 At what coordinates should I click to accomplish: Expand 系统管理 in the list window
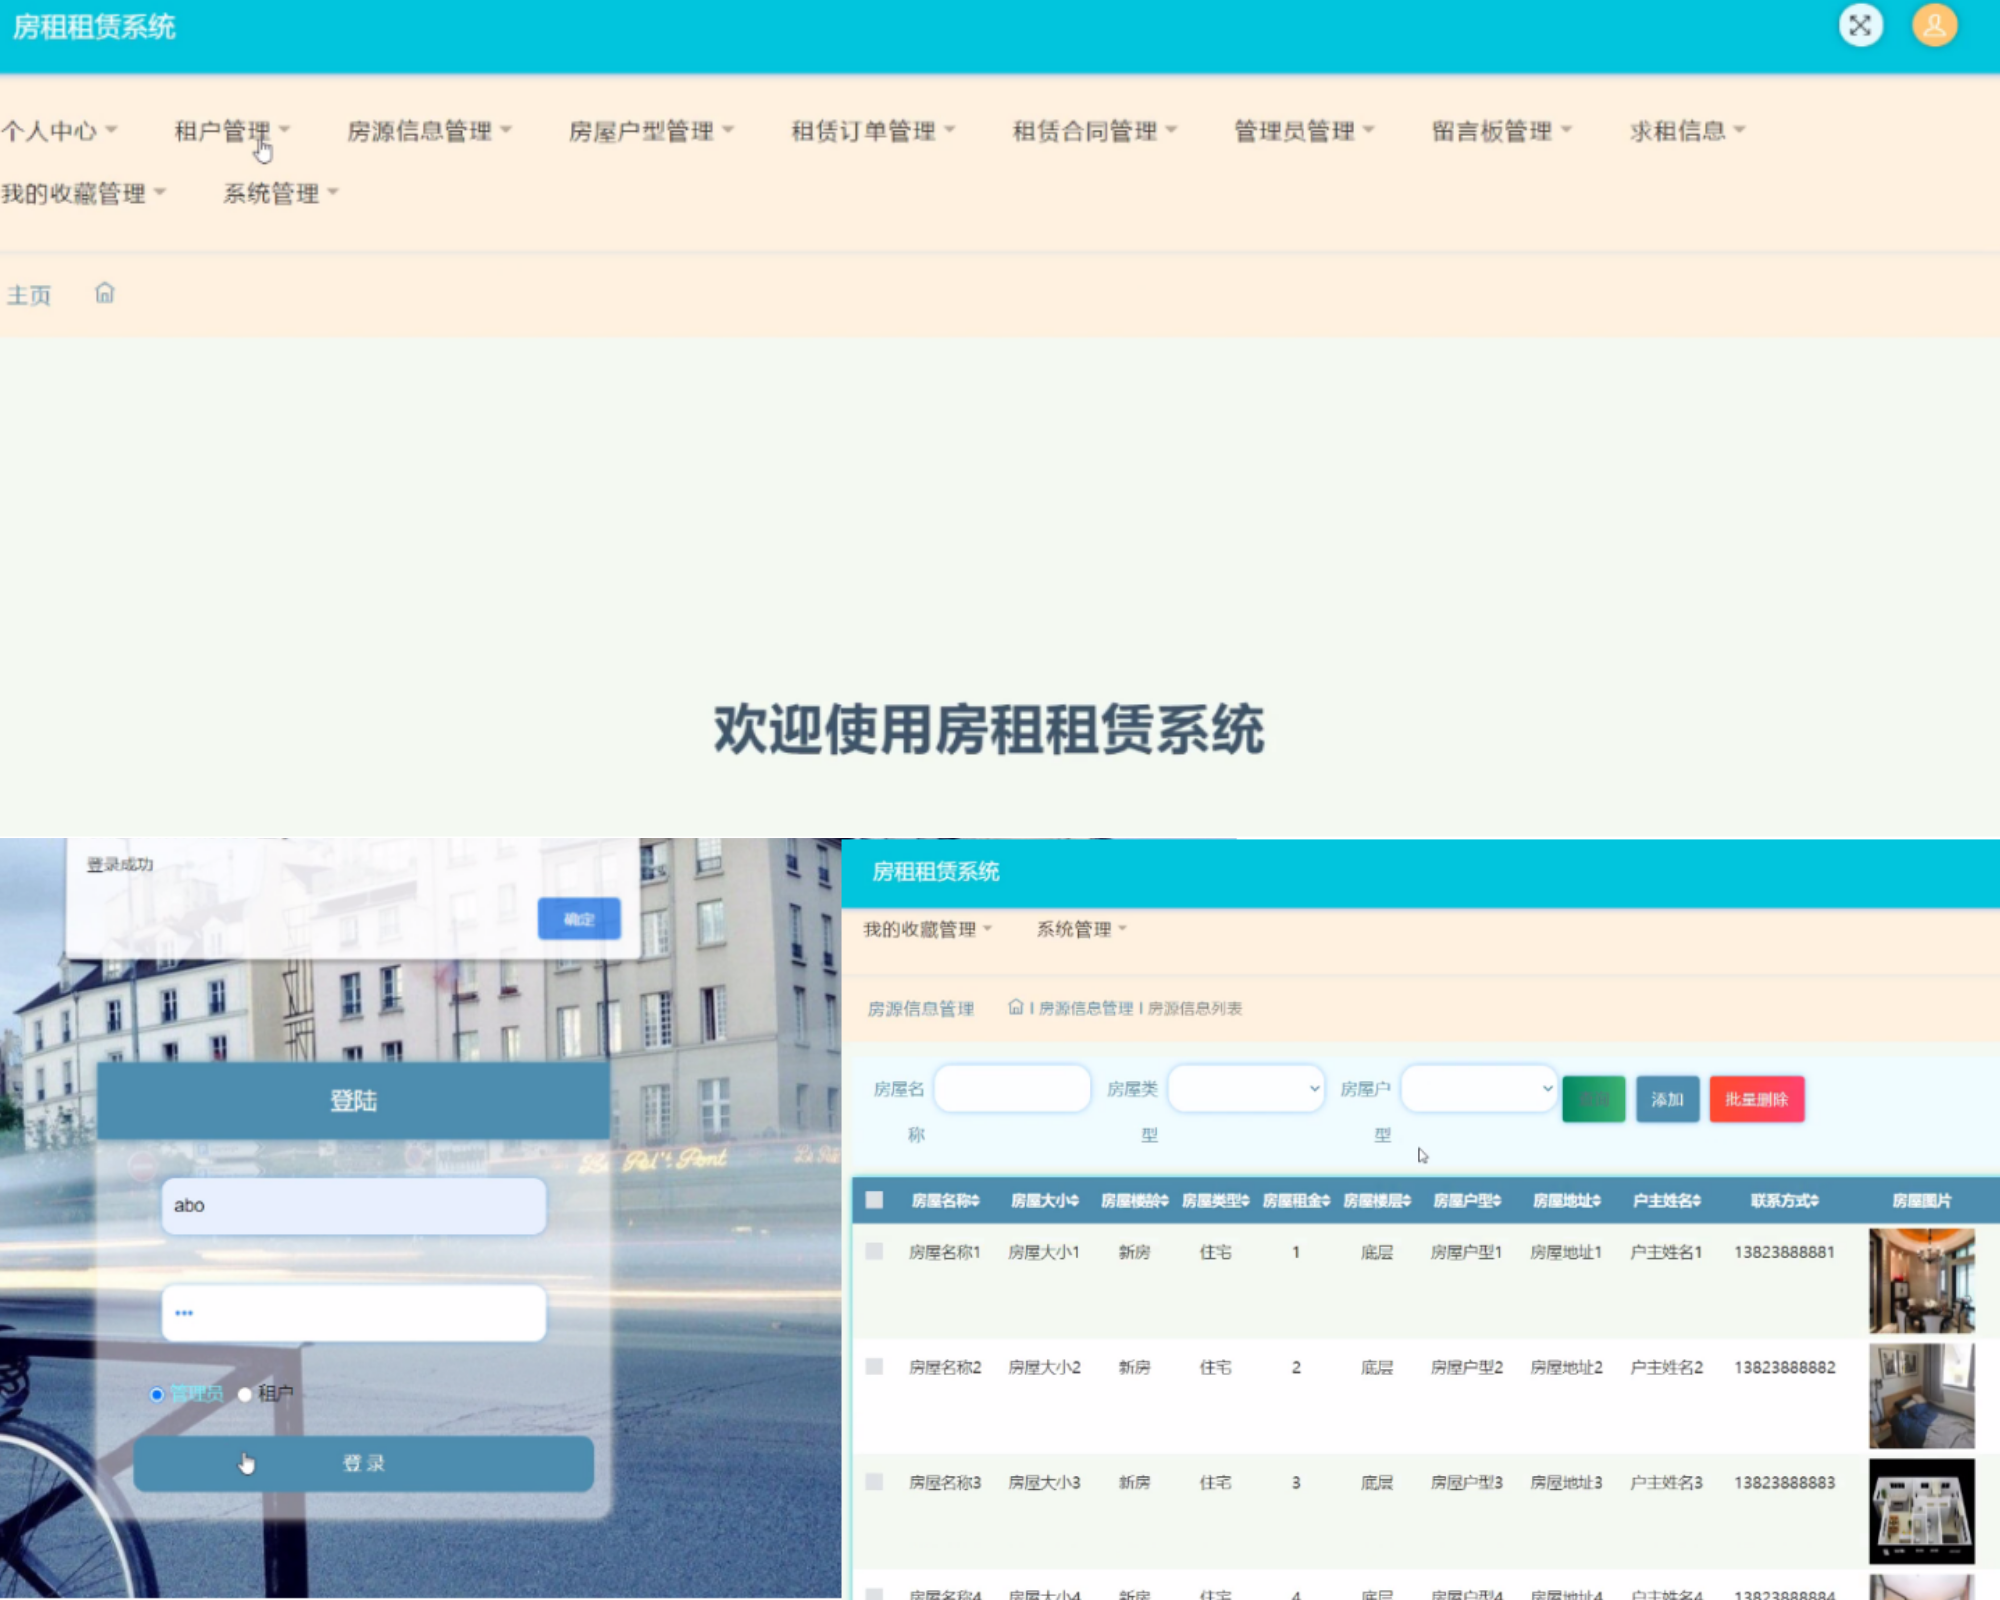coord(1081,929)
